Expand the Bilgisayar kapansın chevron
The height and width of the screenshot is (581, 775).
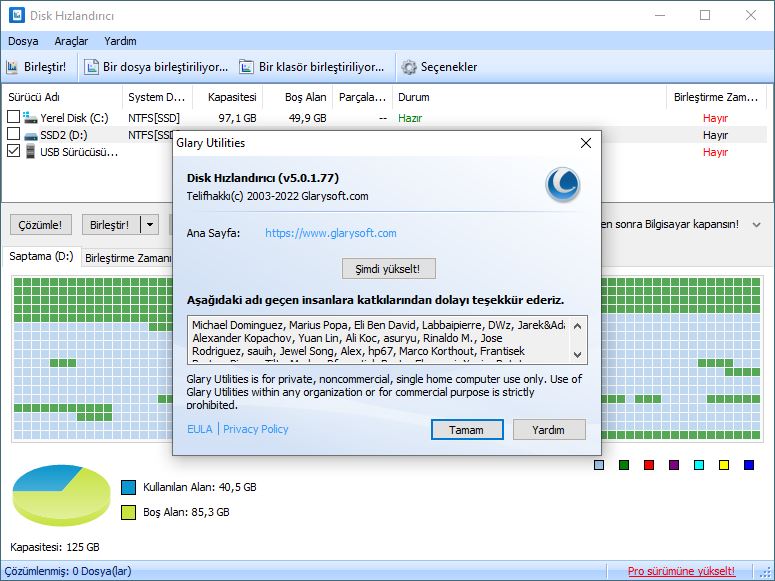pos(756,225)
